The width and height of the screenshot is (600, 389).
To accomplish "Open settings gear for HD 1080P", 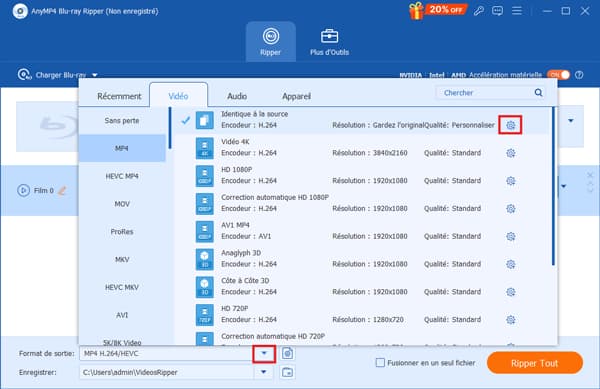I will (510, 181).
